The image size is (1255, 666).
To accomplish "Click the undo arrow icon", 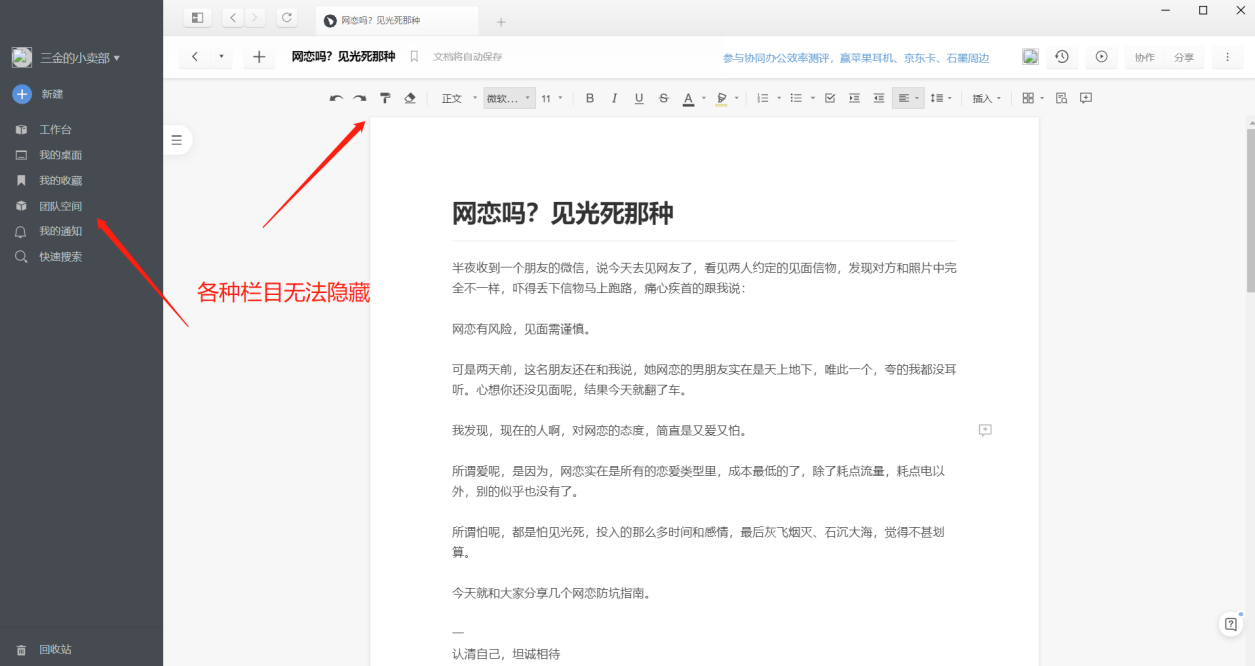I will point(336,97).
